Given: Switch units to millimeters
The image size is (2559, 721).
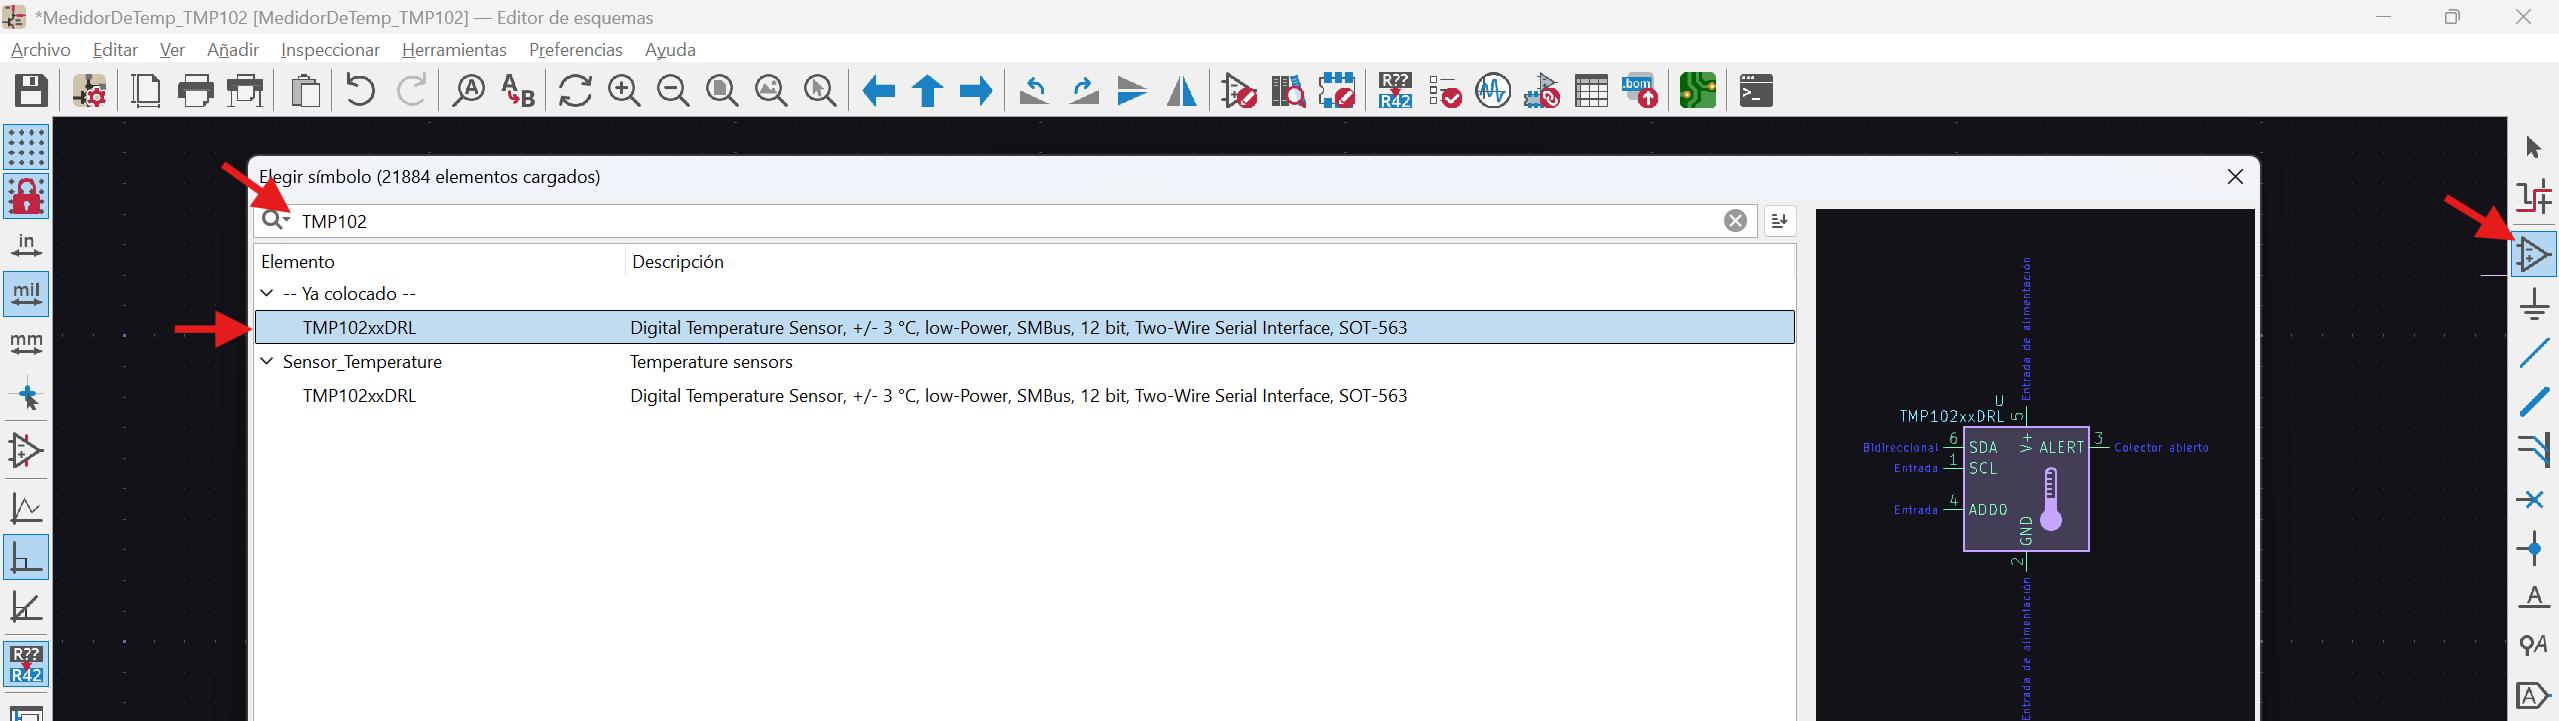Looking at the screenshot, I should [26, 343].
